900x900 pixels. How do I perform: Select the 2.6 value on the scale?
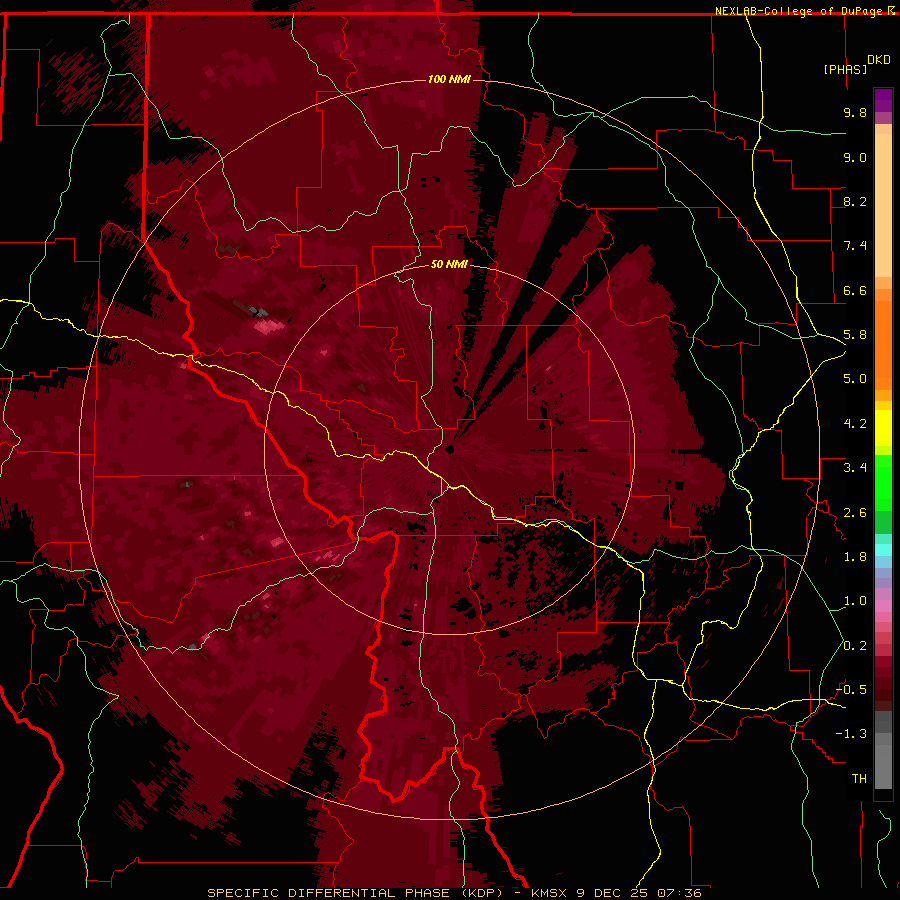(855, 513)
